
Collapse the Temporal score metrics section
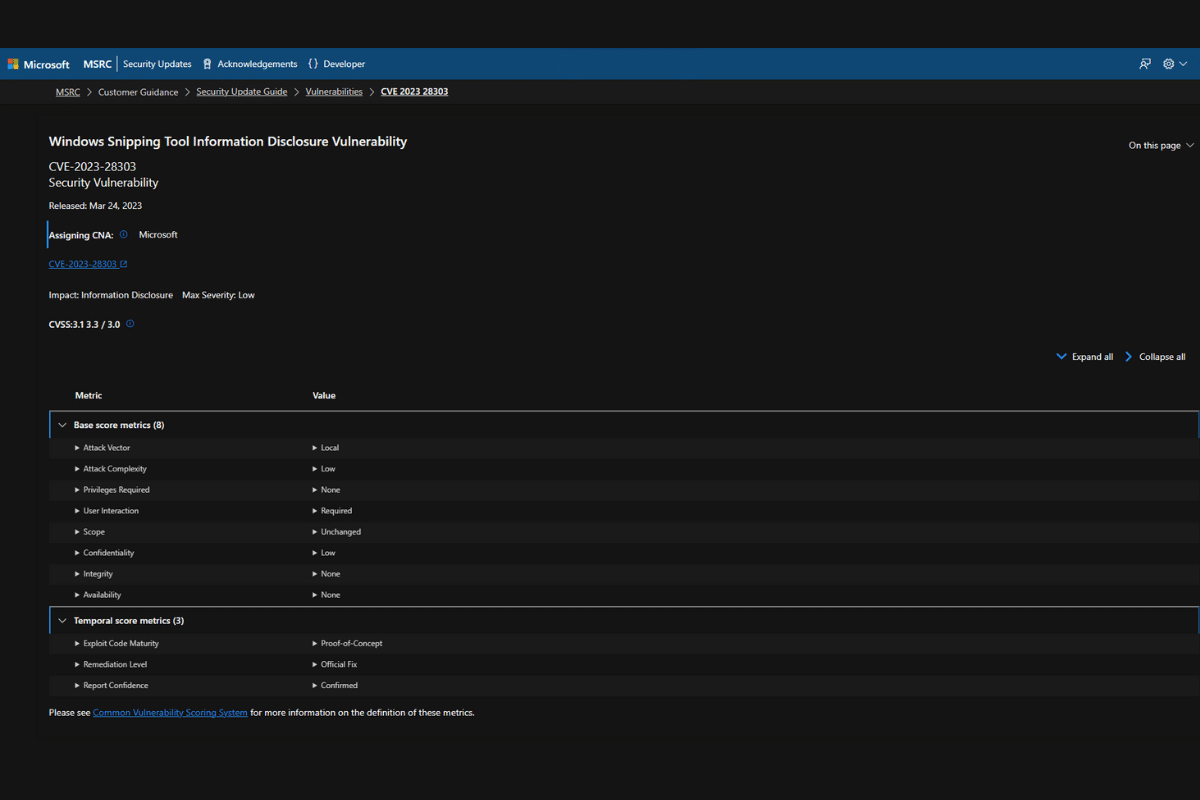[x=63, y=621]
